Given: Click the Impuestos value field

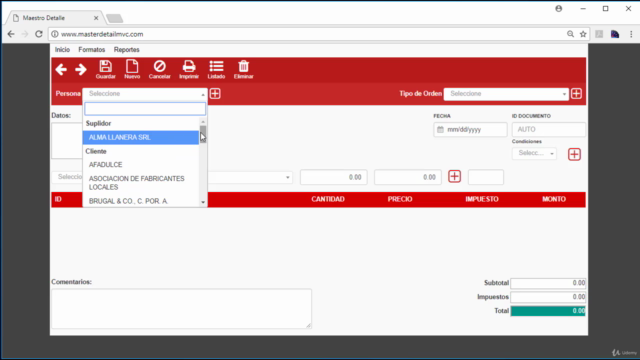Looking at the screenshot, I should 548,297.
